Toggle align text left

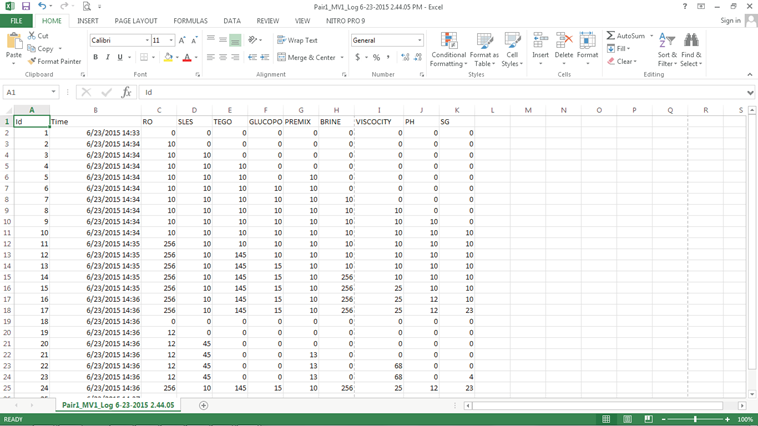[x=211, y=57]
